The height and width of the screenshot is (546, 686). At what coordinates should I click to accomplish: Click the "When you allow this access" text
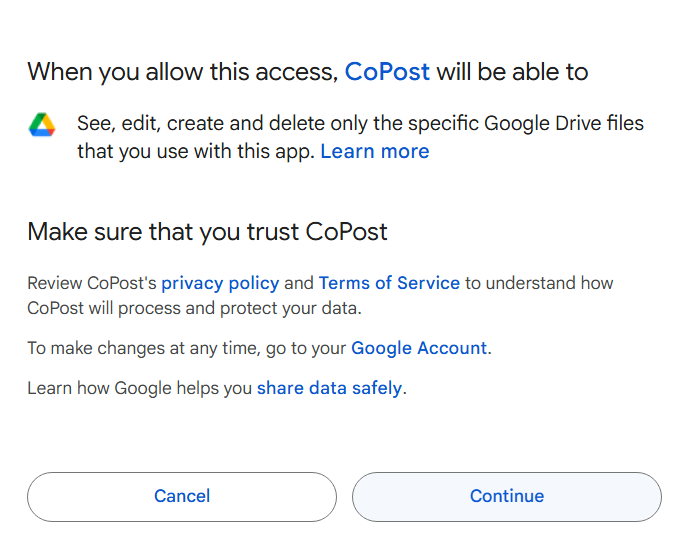(182, 72)
